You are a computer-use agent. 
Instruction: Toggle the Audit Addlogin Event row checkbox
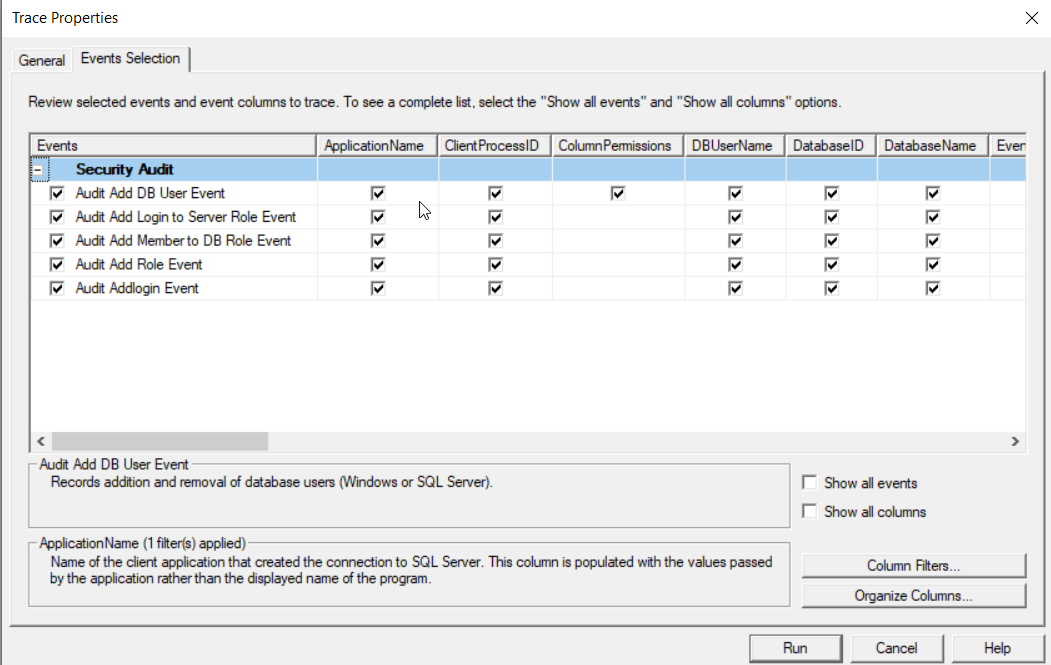click(57, 288)
